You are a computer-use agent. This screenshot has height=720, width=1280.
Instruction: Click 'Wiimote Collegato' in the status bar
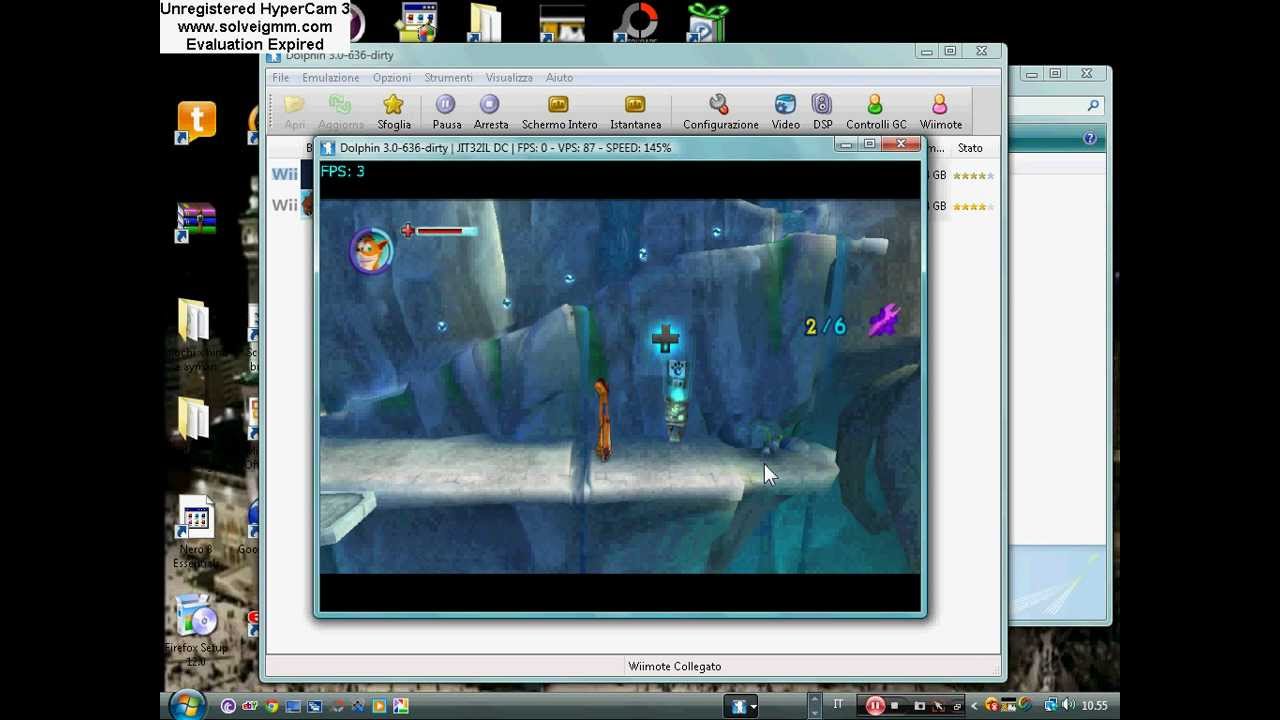click(674, 666)
